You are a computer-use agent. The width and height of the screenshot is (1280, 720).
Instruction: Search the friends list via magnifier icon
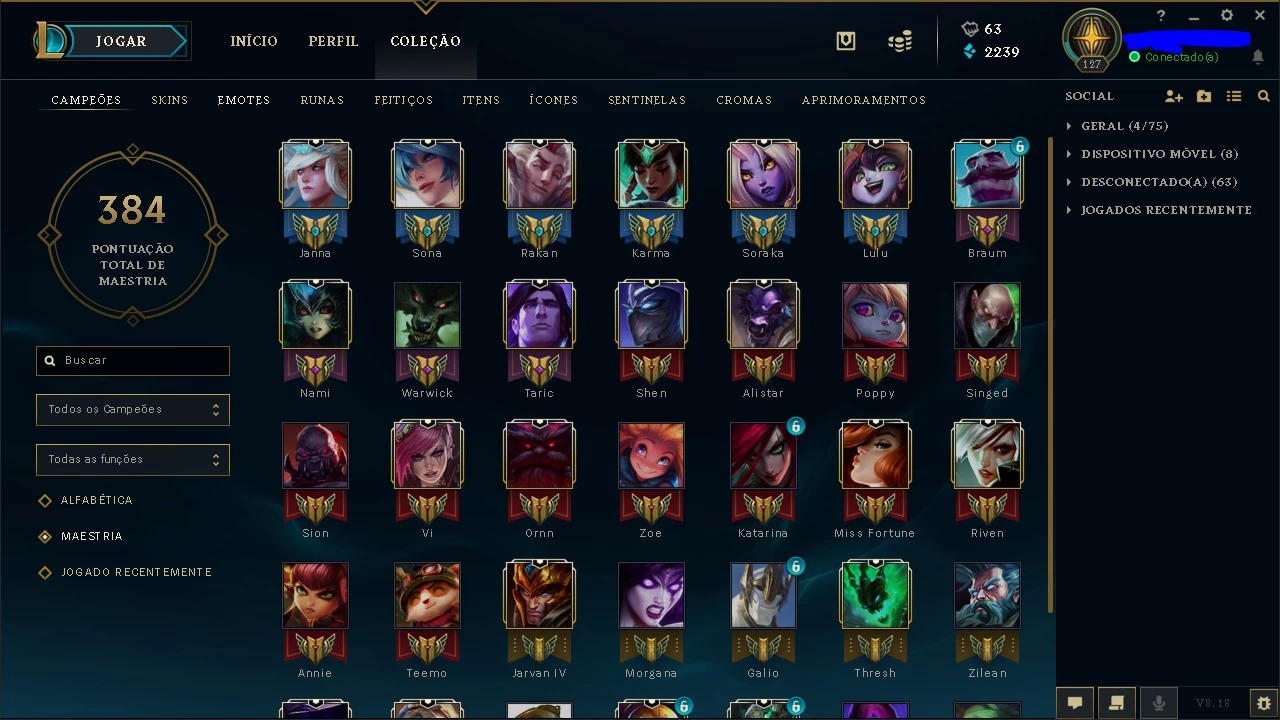1264,97
